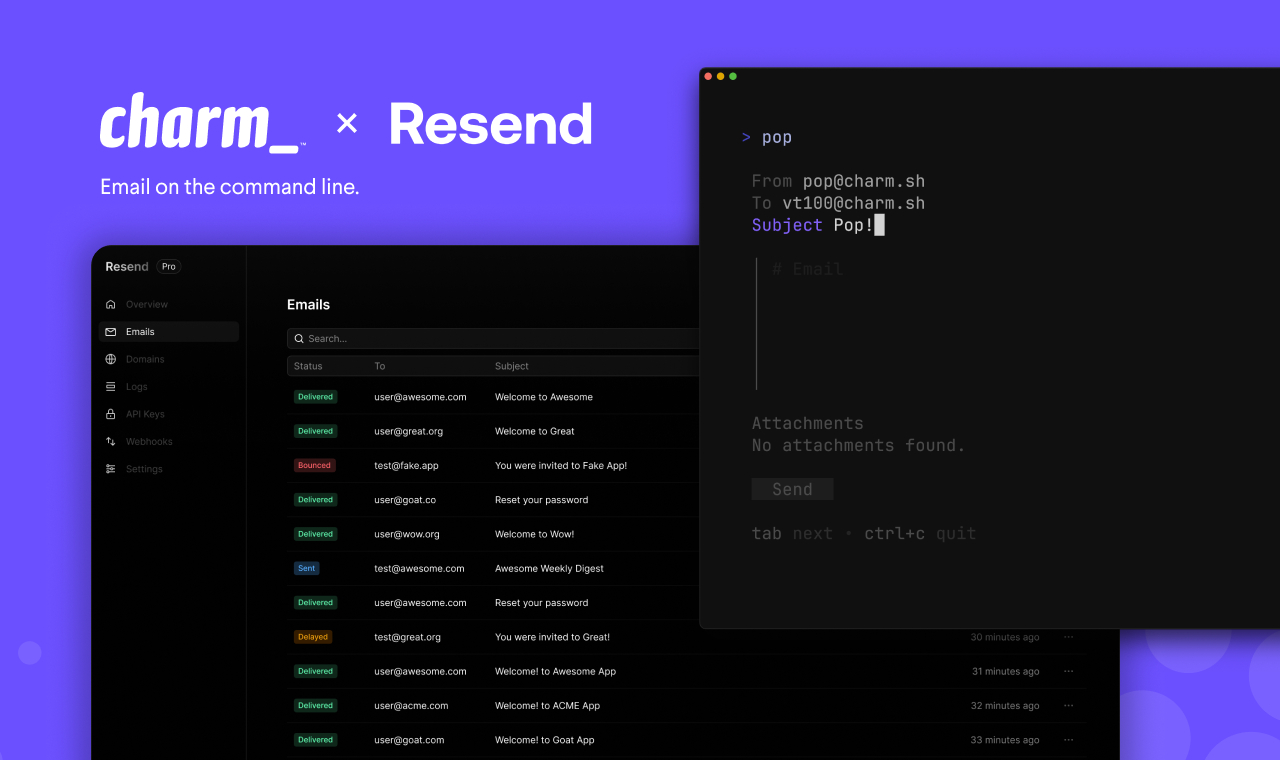Click the To column header
The image size is (1280, 760).
(380, 366)
